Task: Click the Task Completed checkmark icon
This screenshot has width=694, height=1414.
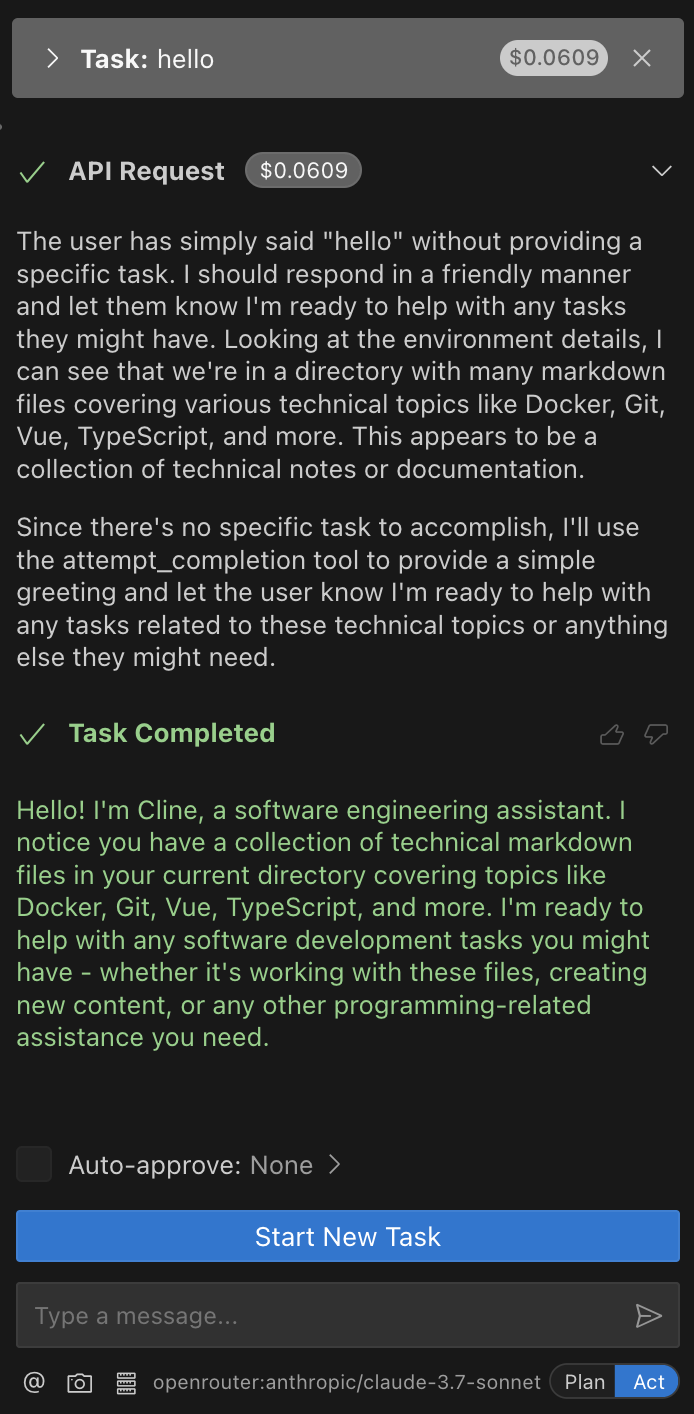Action: coord(33,734)
